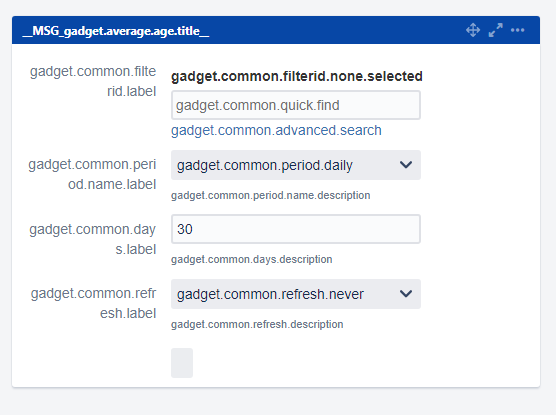
Task: Click the chevron arrow on the refresh dropdown
Action: tap(406, 294)
